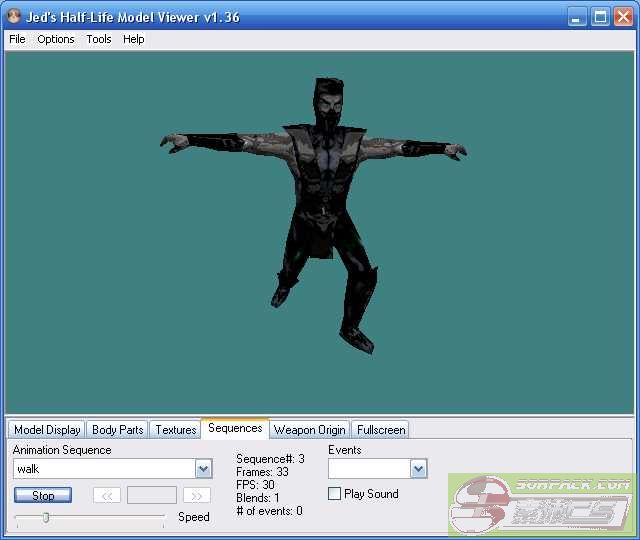Open the Help menu

tap(134, 39)
